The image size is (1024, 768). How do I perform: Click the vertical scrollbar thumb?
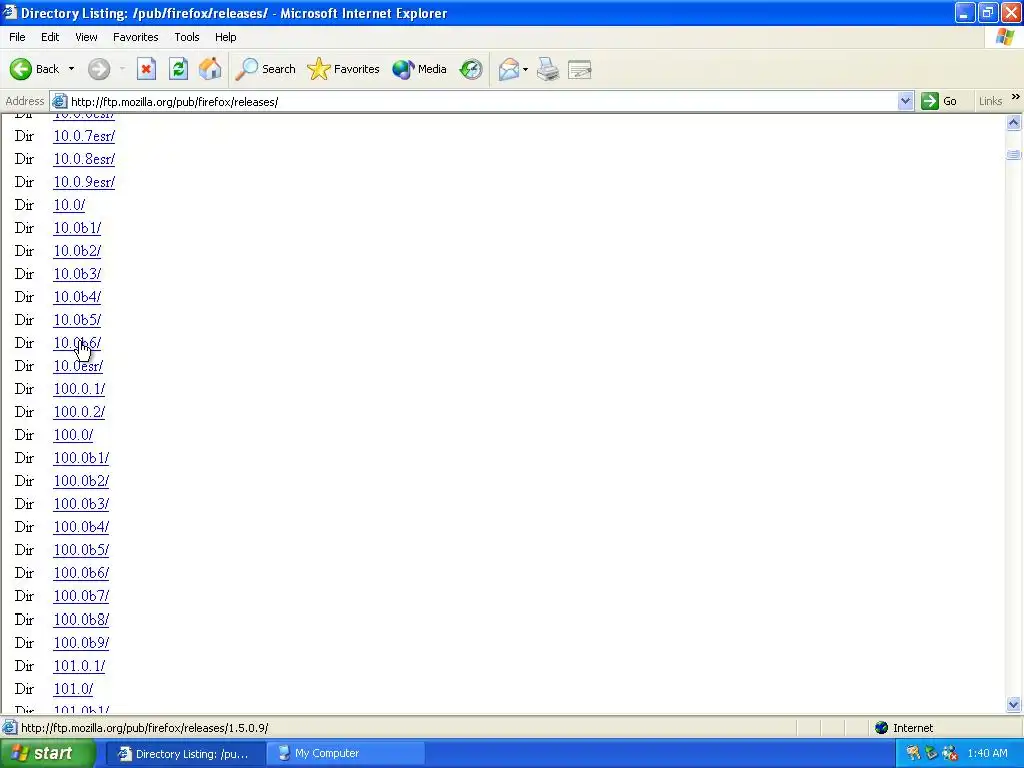[x=1014, y=154]
